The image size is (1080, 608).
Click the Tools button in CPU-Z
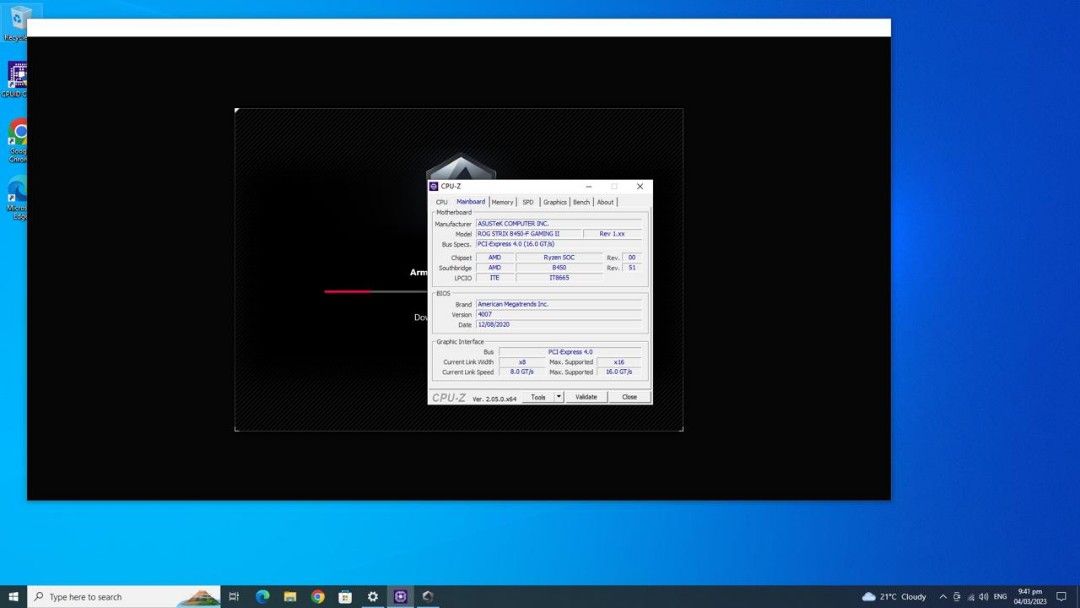coord(538,397)
